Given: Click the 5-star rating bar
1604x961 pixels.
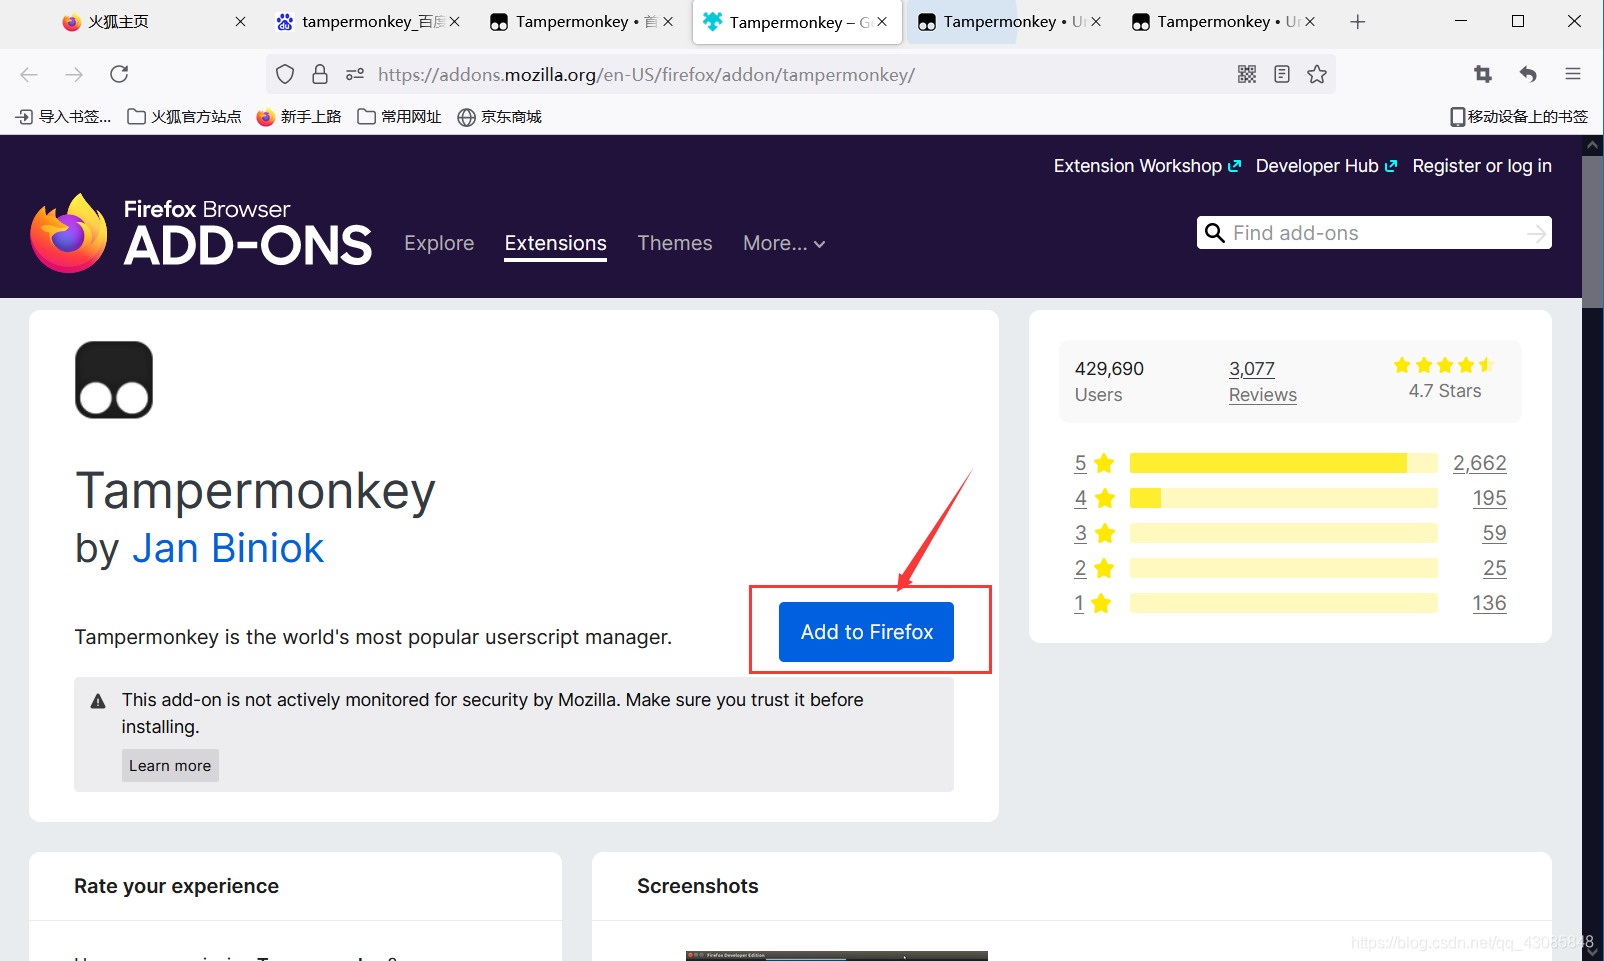Looking at the screenshot, I should (x=1284, y=463).
